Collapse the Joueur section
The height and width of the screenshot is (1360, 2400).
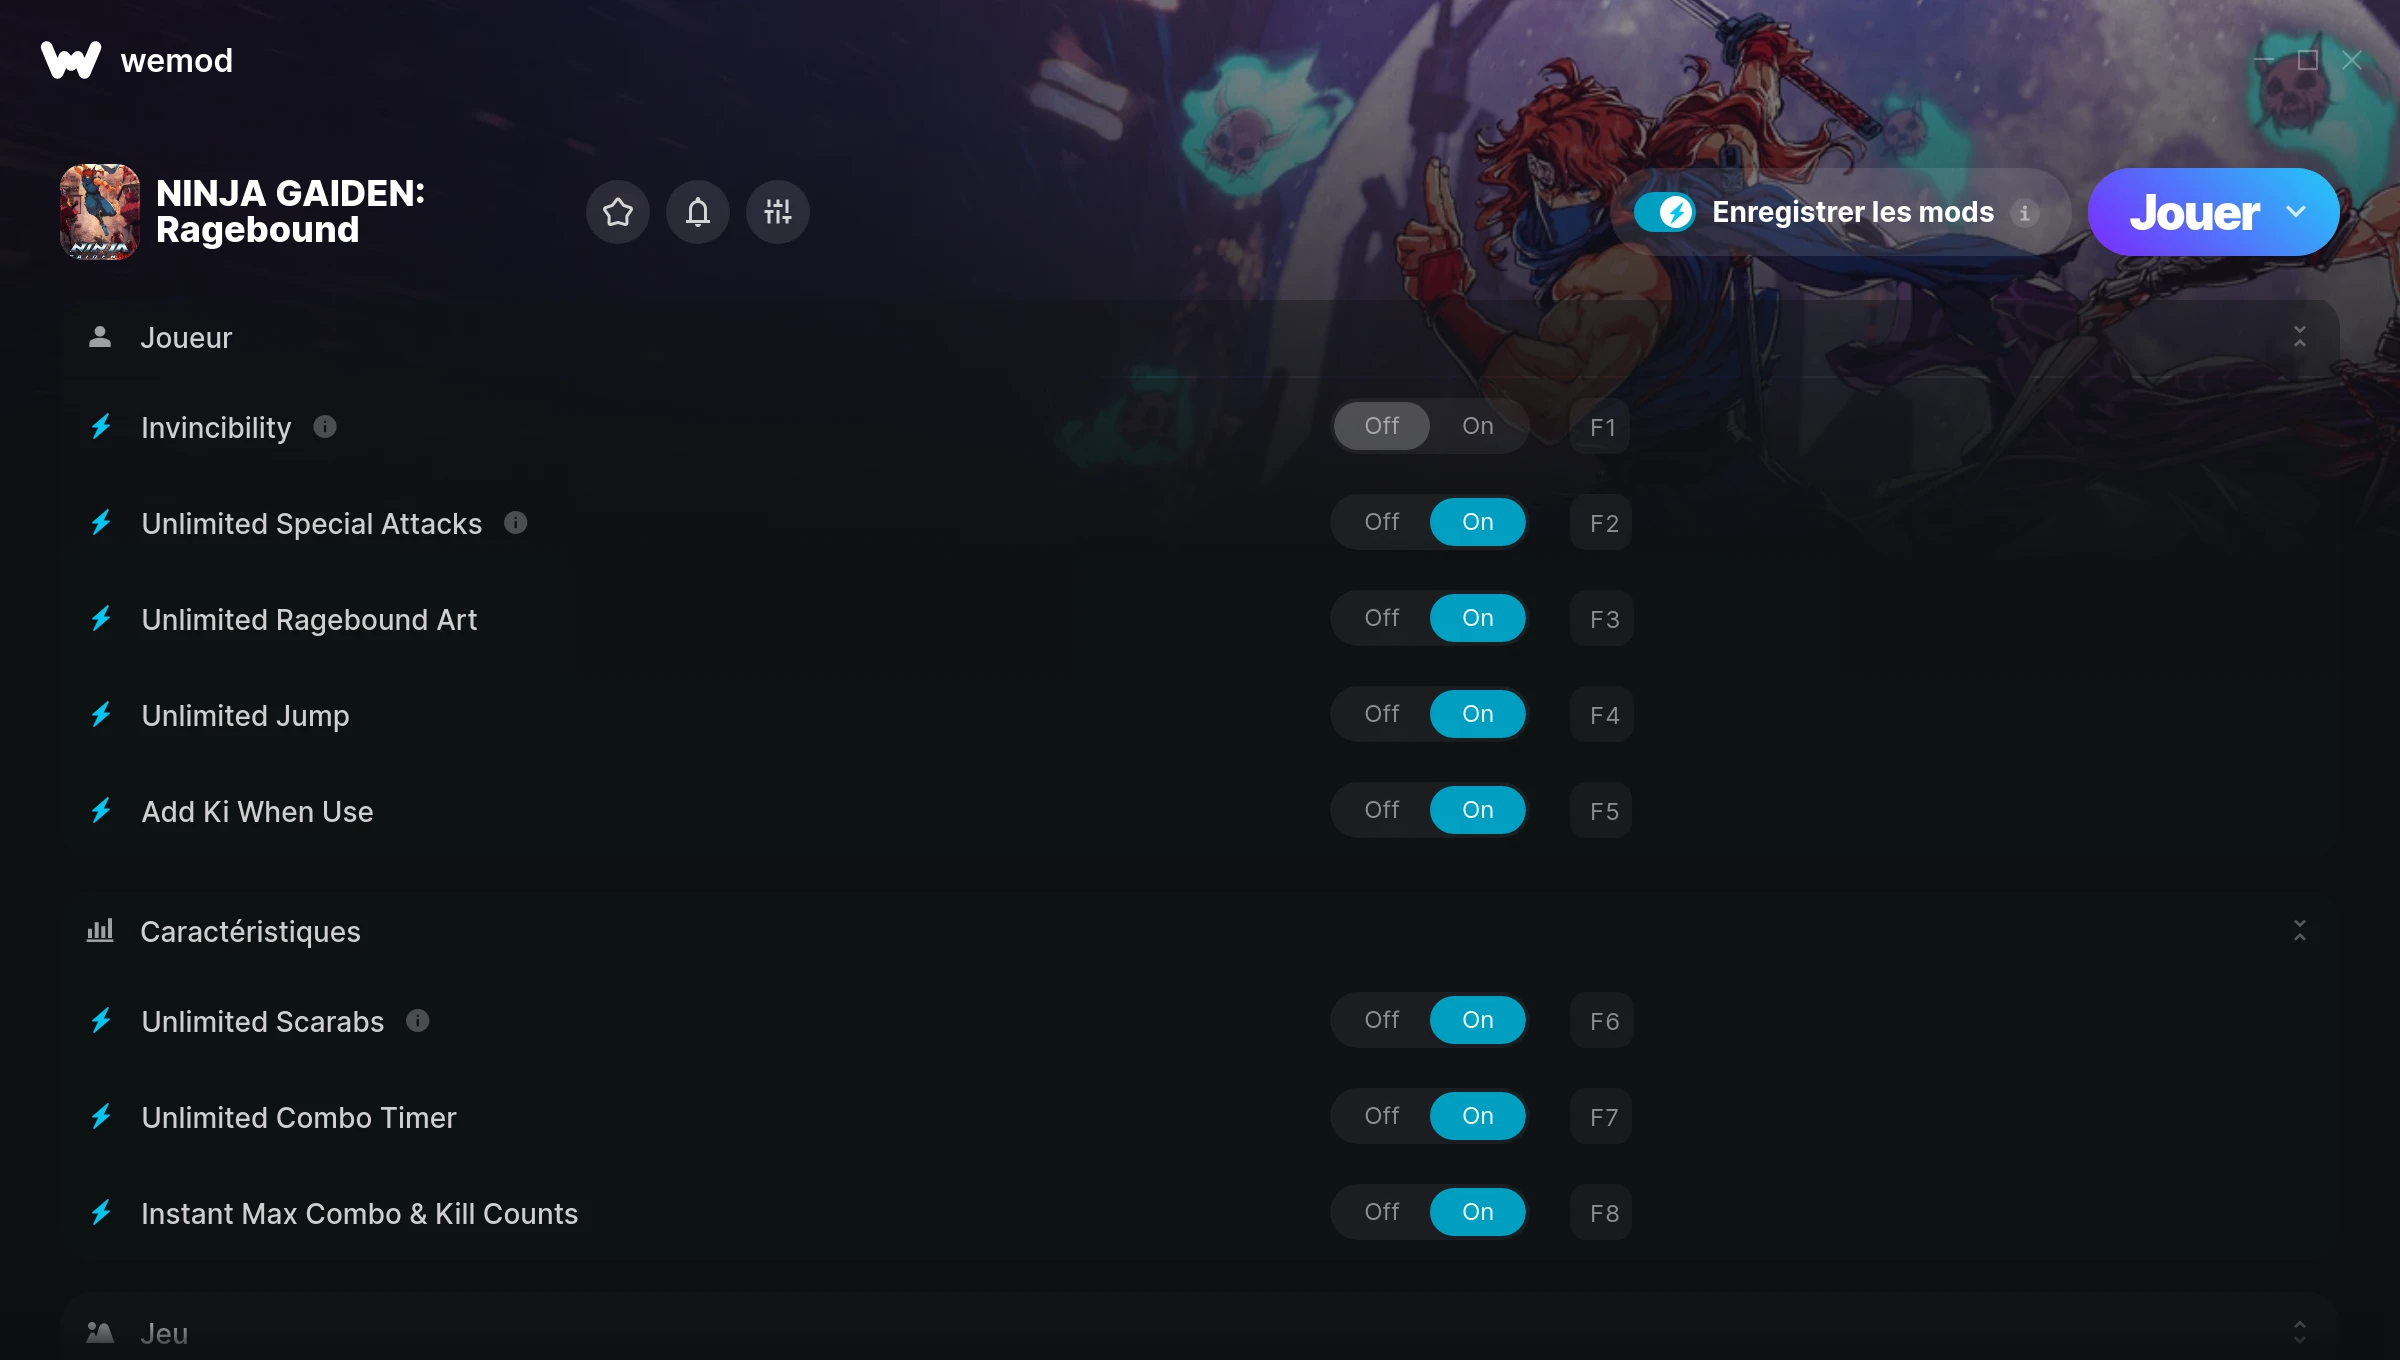(x=2300, y=337)
